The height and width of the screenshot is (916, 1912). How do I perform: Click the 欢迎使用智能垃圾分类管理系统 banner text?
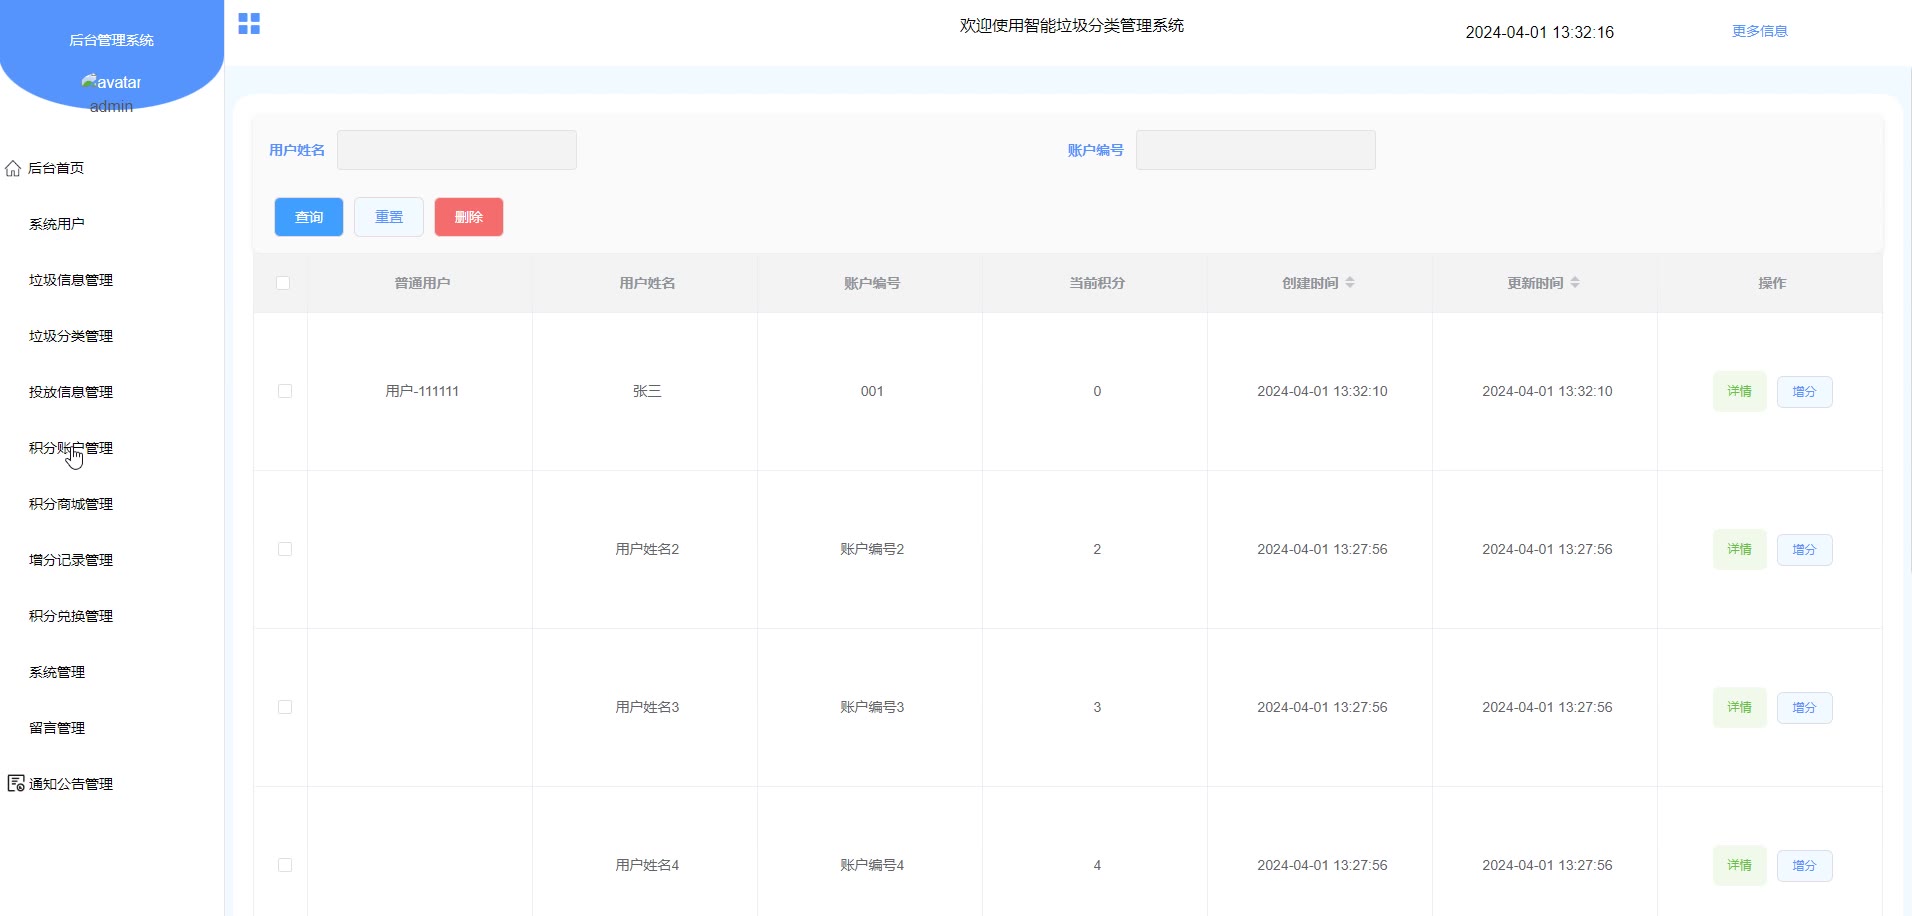coord(1072,25)
